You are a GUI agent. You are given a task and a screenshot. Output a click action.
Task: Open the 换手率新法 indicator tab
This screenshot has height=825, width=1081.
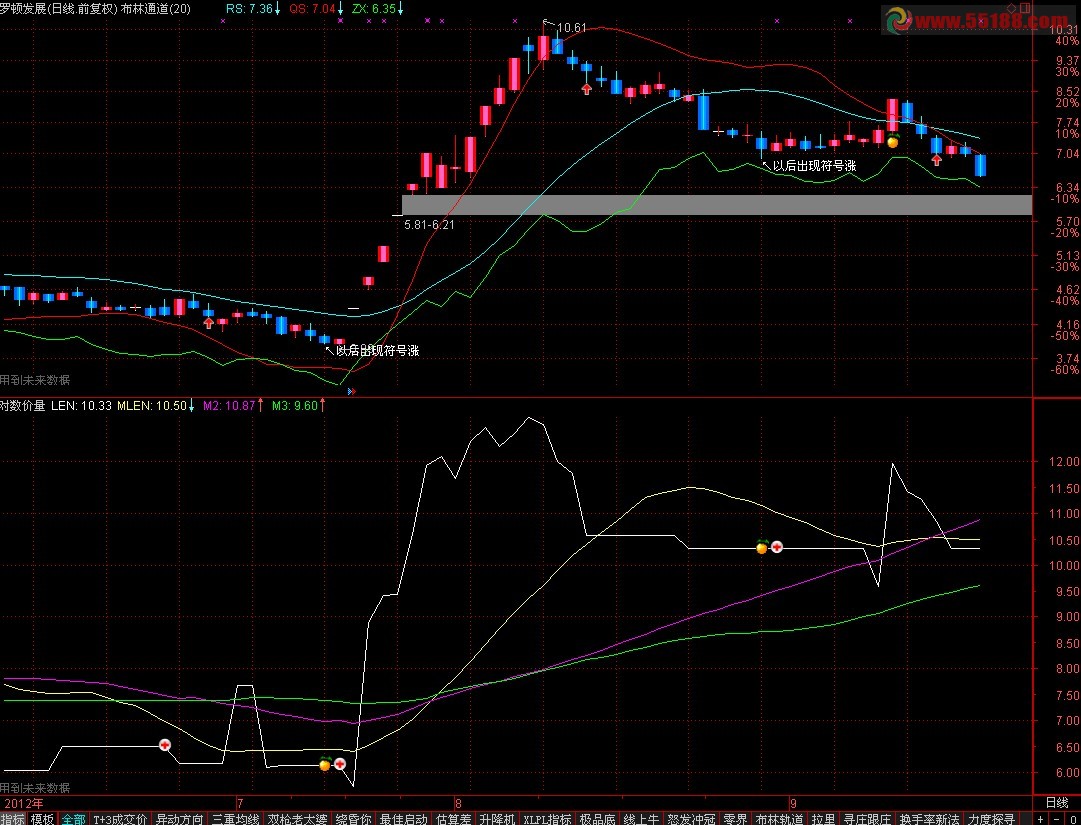[930, 819]
